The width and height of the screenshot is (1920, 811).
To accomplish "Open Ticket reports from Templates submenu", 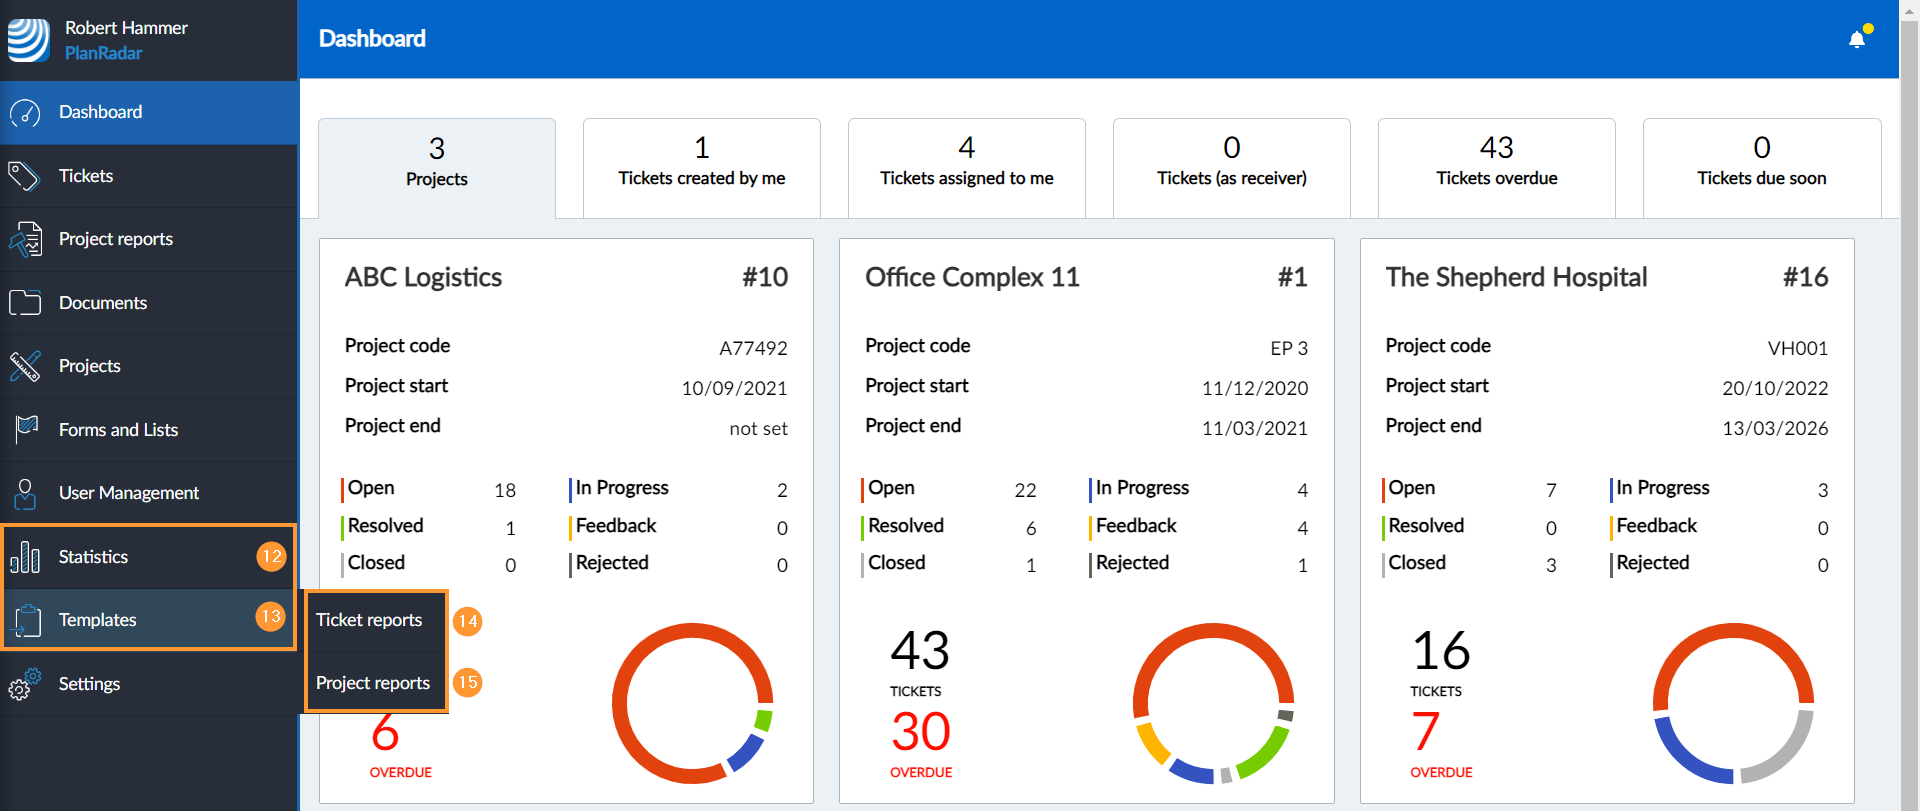I will pyautogui.click(x=369, y=620).
